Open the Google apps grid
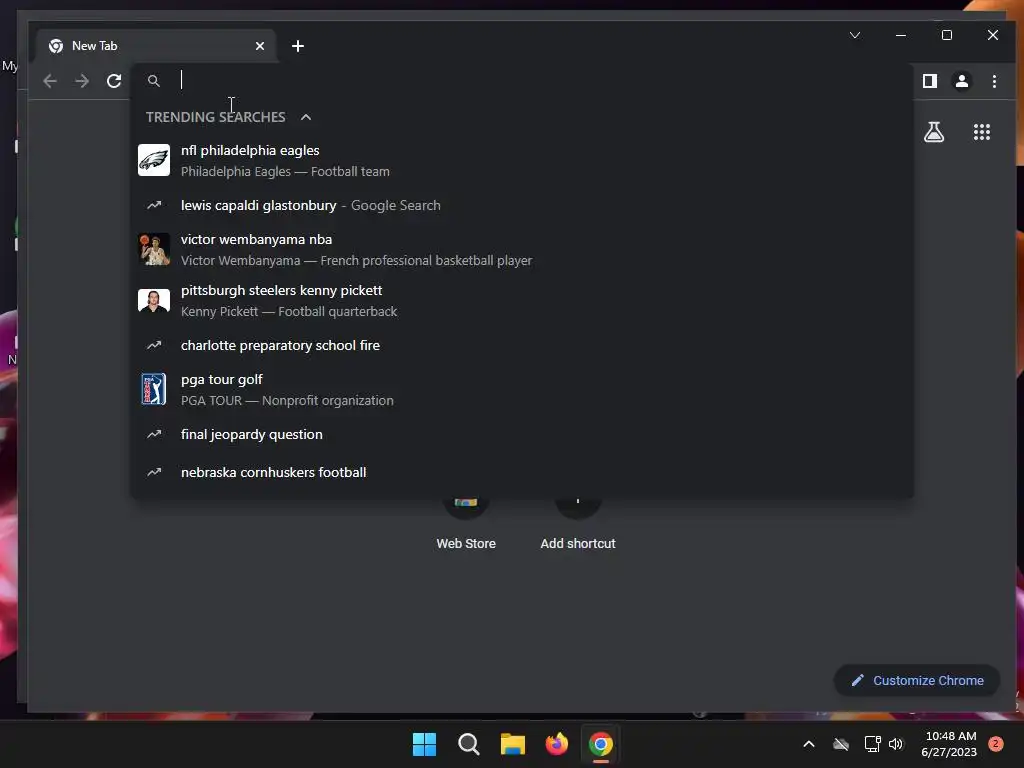 [982, 133]
